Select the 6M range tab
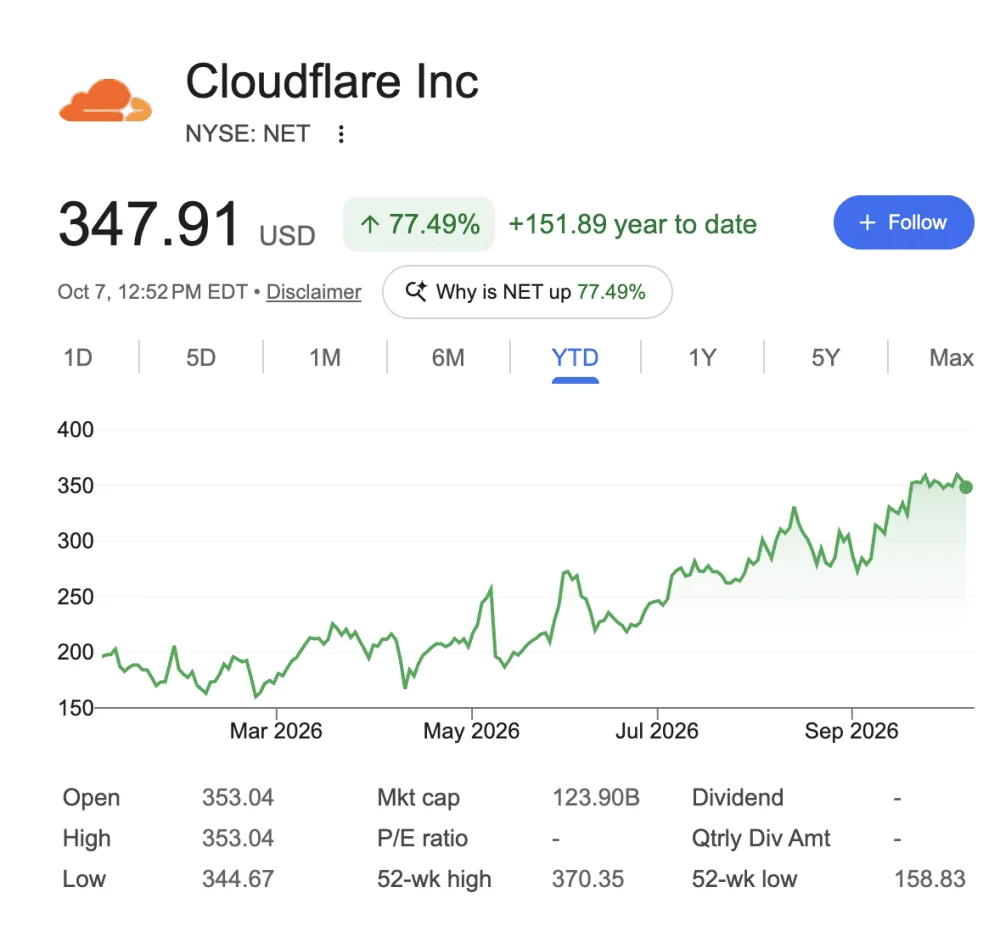 (448, 357)
